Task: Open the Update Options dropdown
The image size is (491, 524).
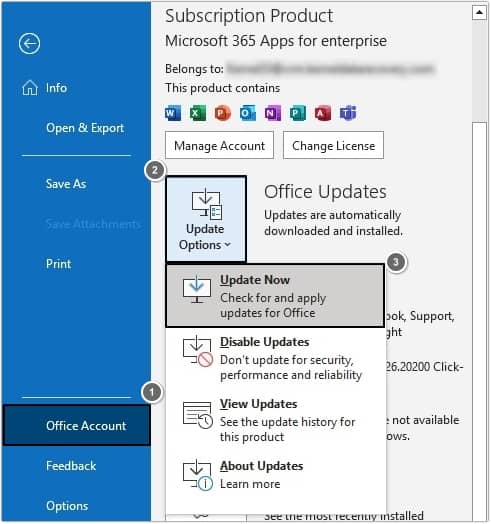Action: pyautogui.click(x=206, y=219)
